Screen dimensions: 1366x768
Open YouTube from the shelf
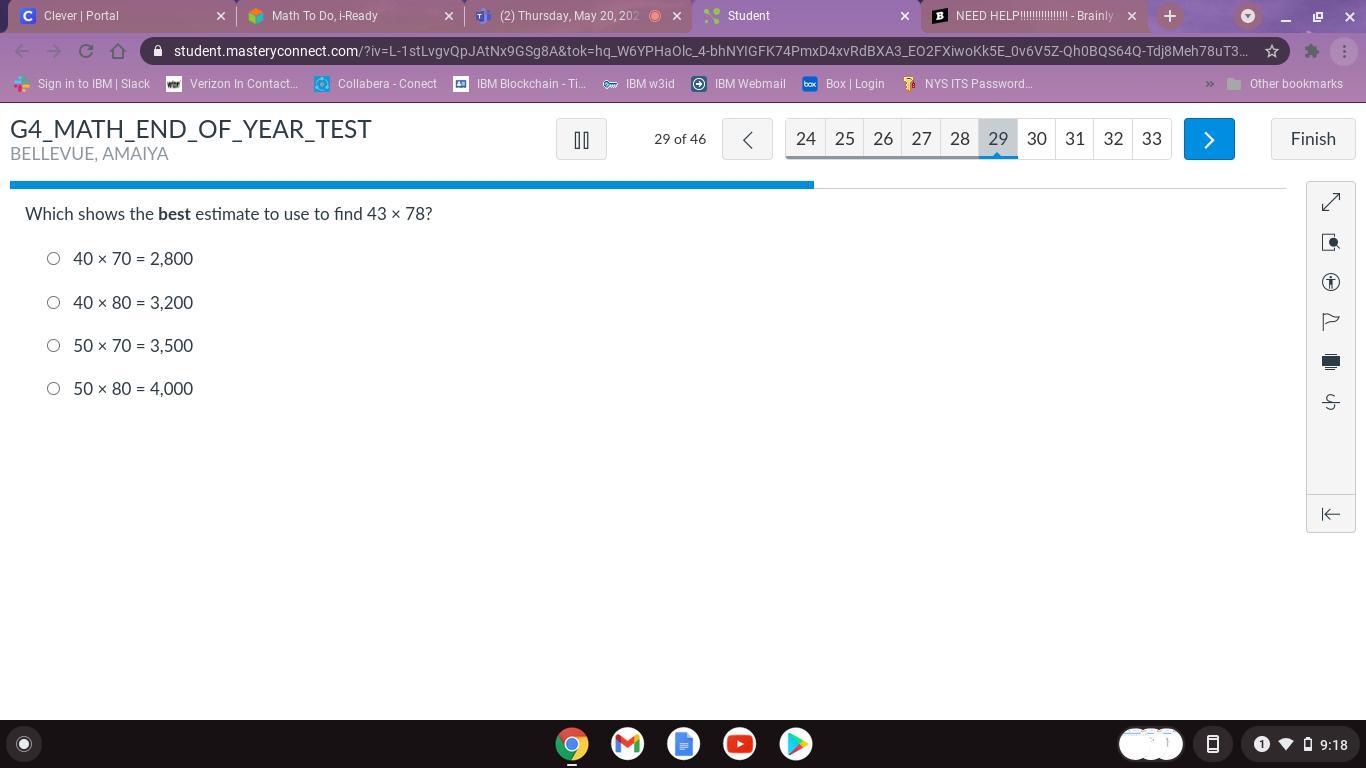point(740,744)
